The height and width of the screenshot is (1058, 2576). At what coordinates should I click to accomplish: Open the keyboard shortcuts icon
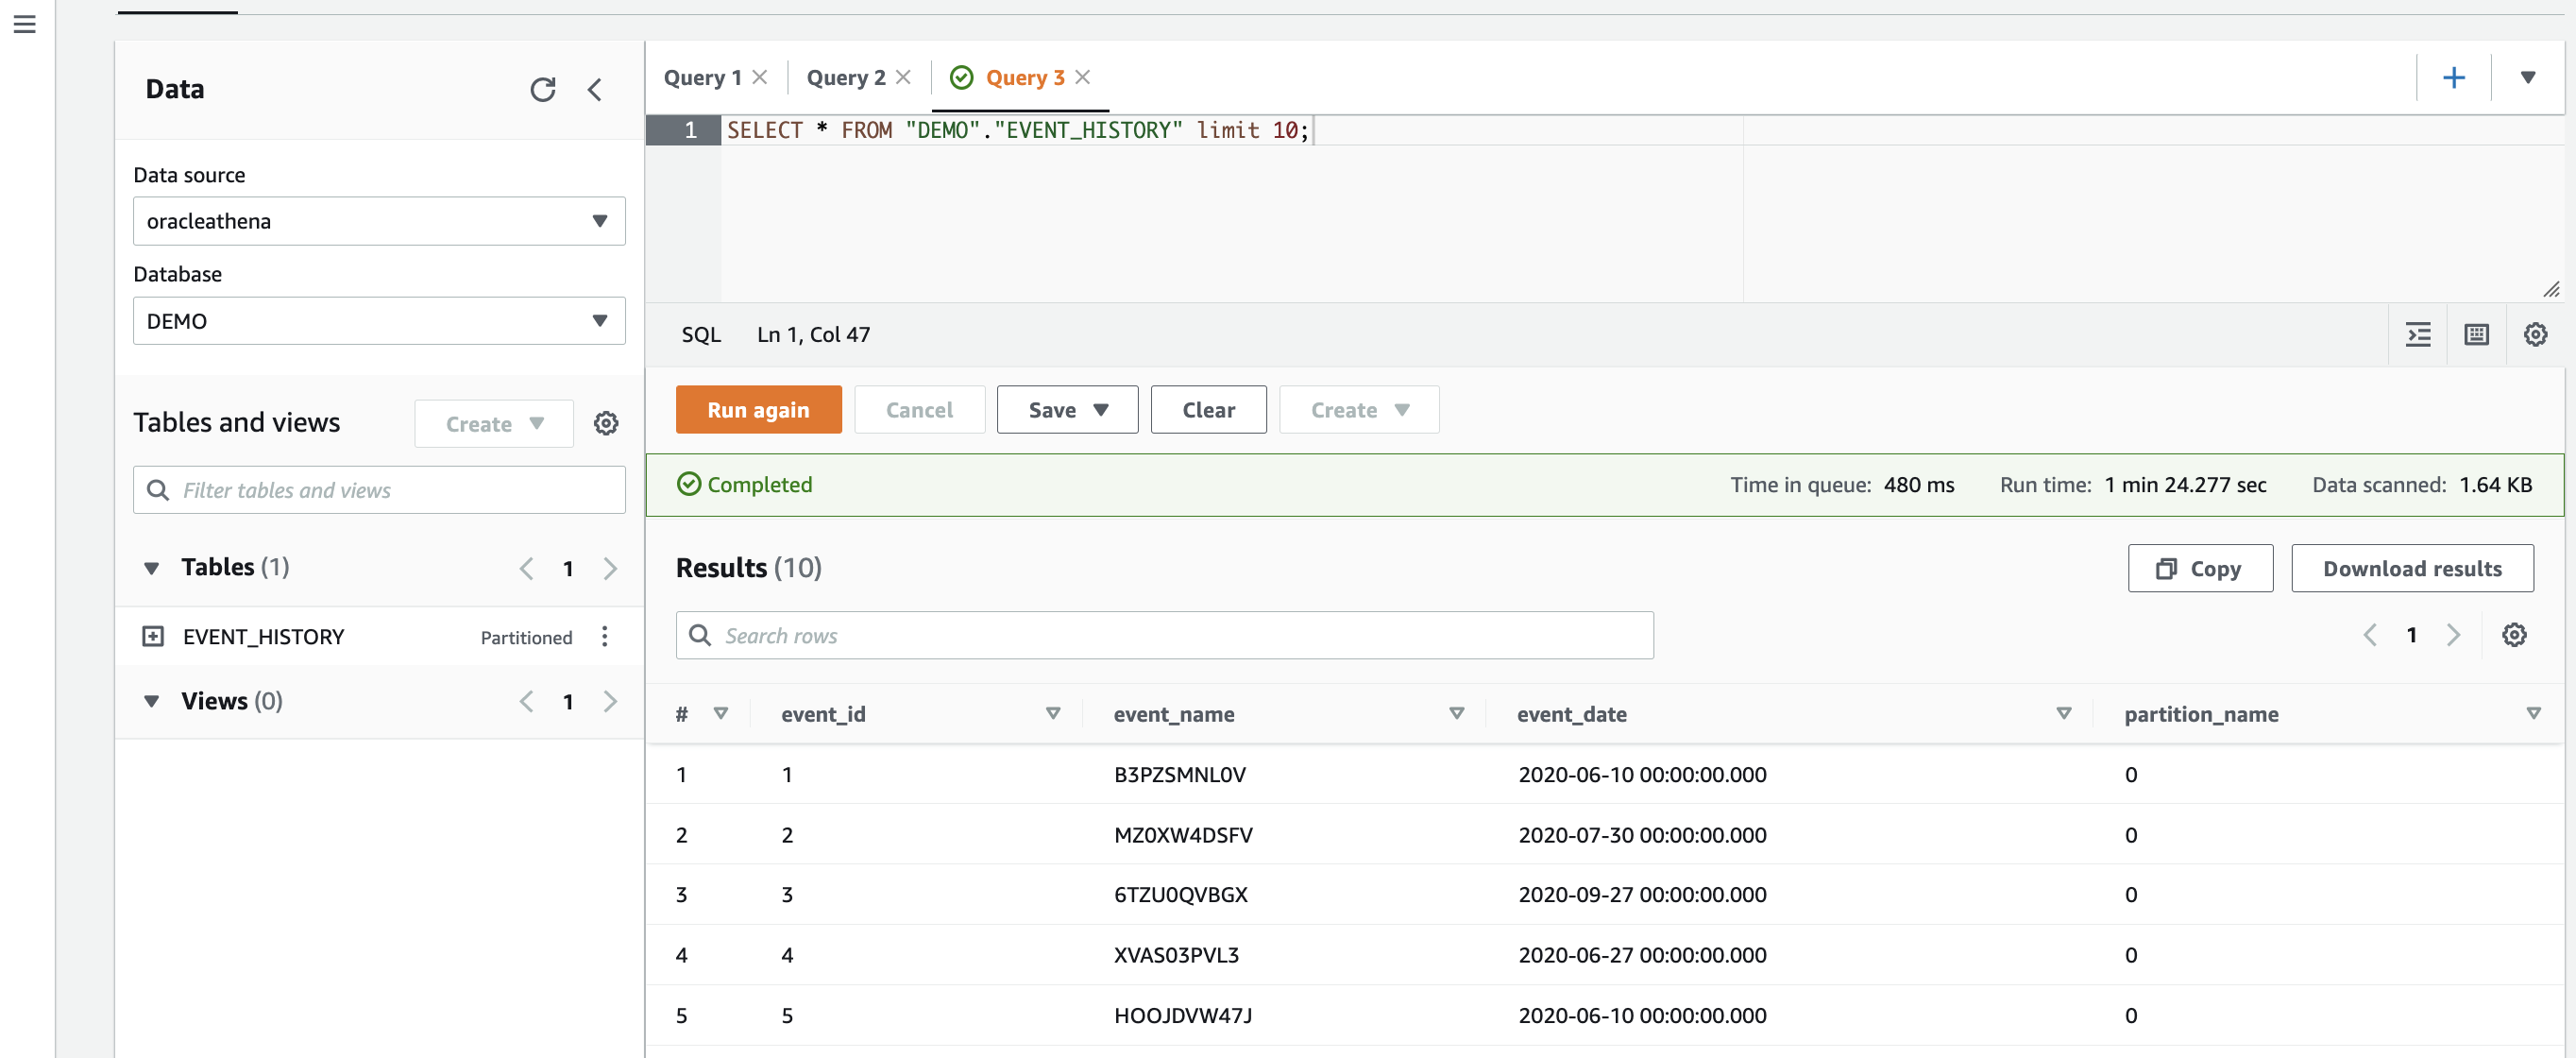pyautogui.click(x=2476, y=335)
